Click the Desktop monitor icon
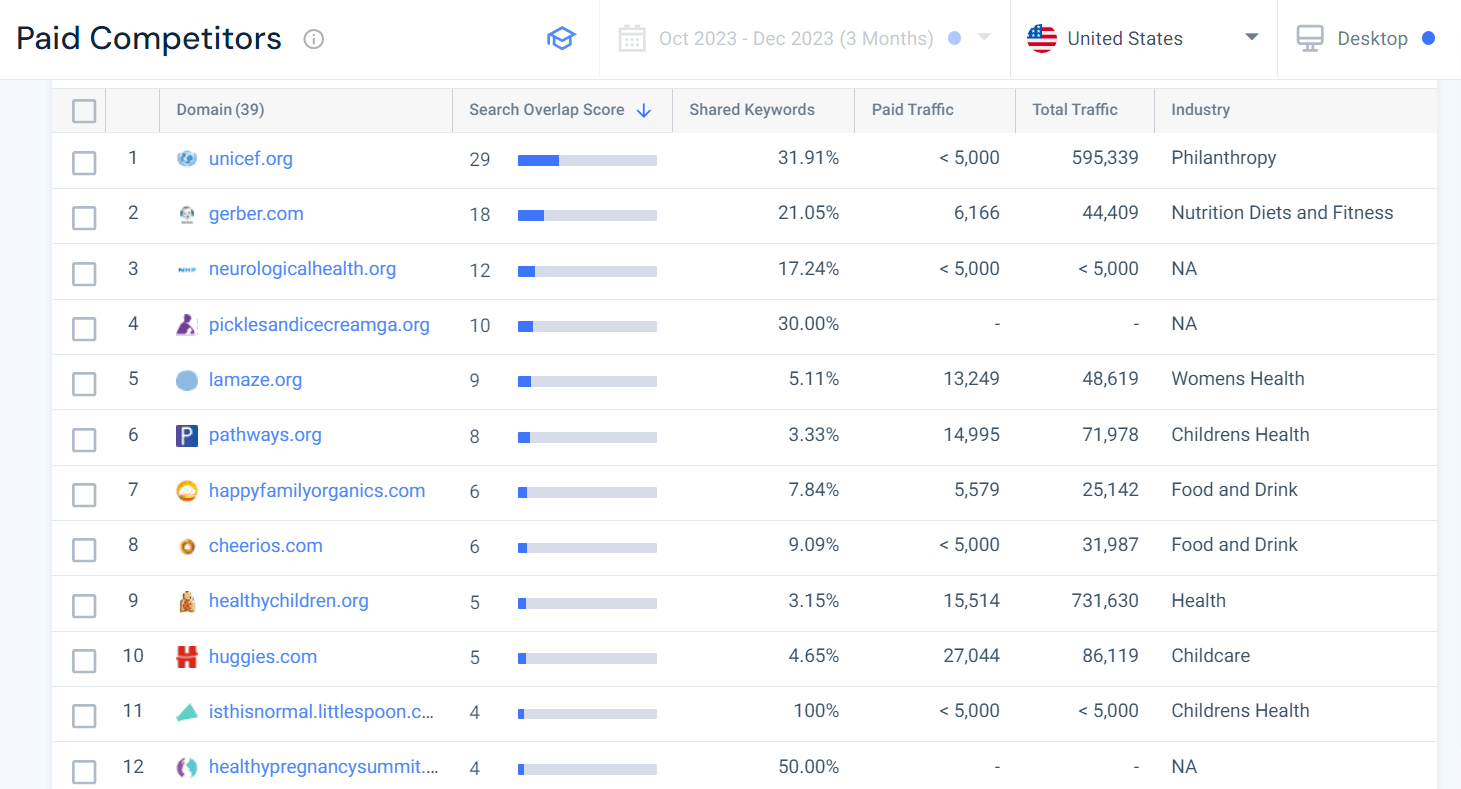Image resolution: width=1461 pixels, height=789 pixels. (1310, 39)
